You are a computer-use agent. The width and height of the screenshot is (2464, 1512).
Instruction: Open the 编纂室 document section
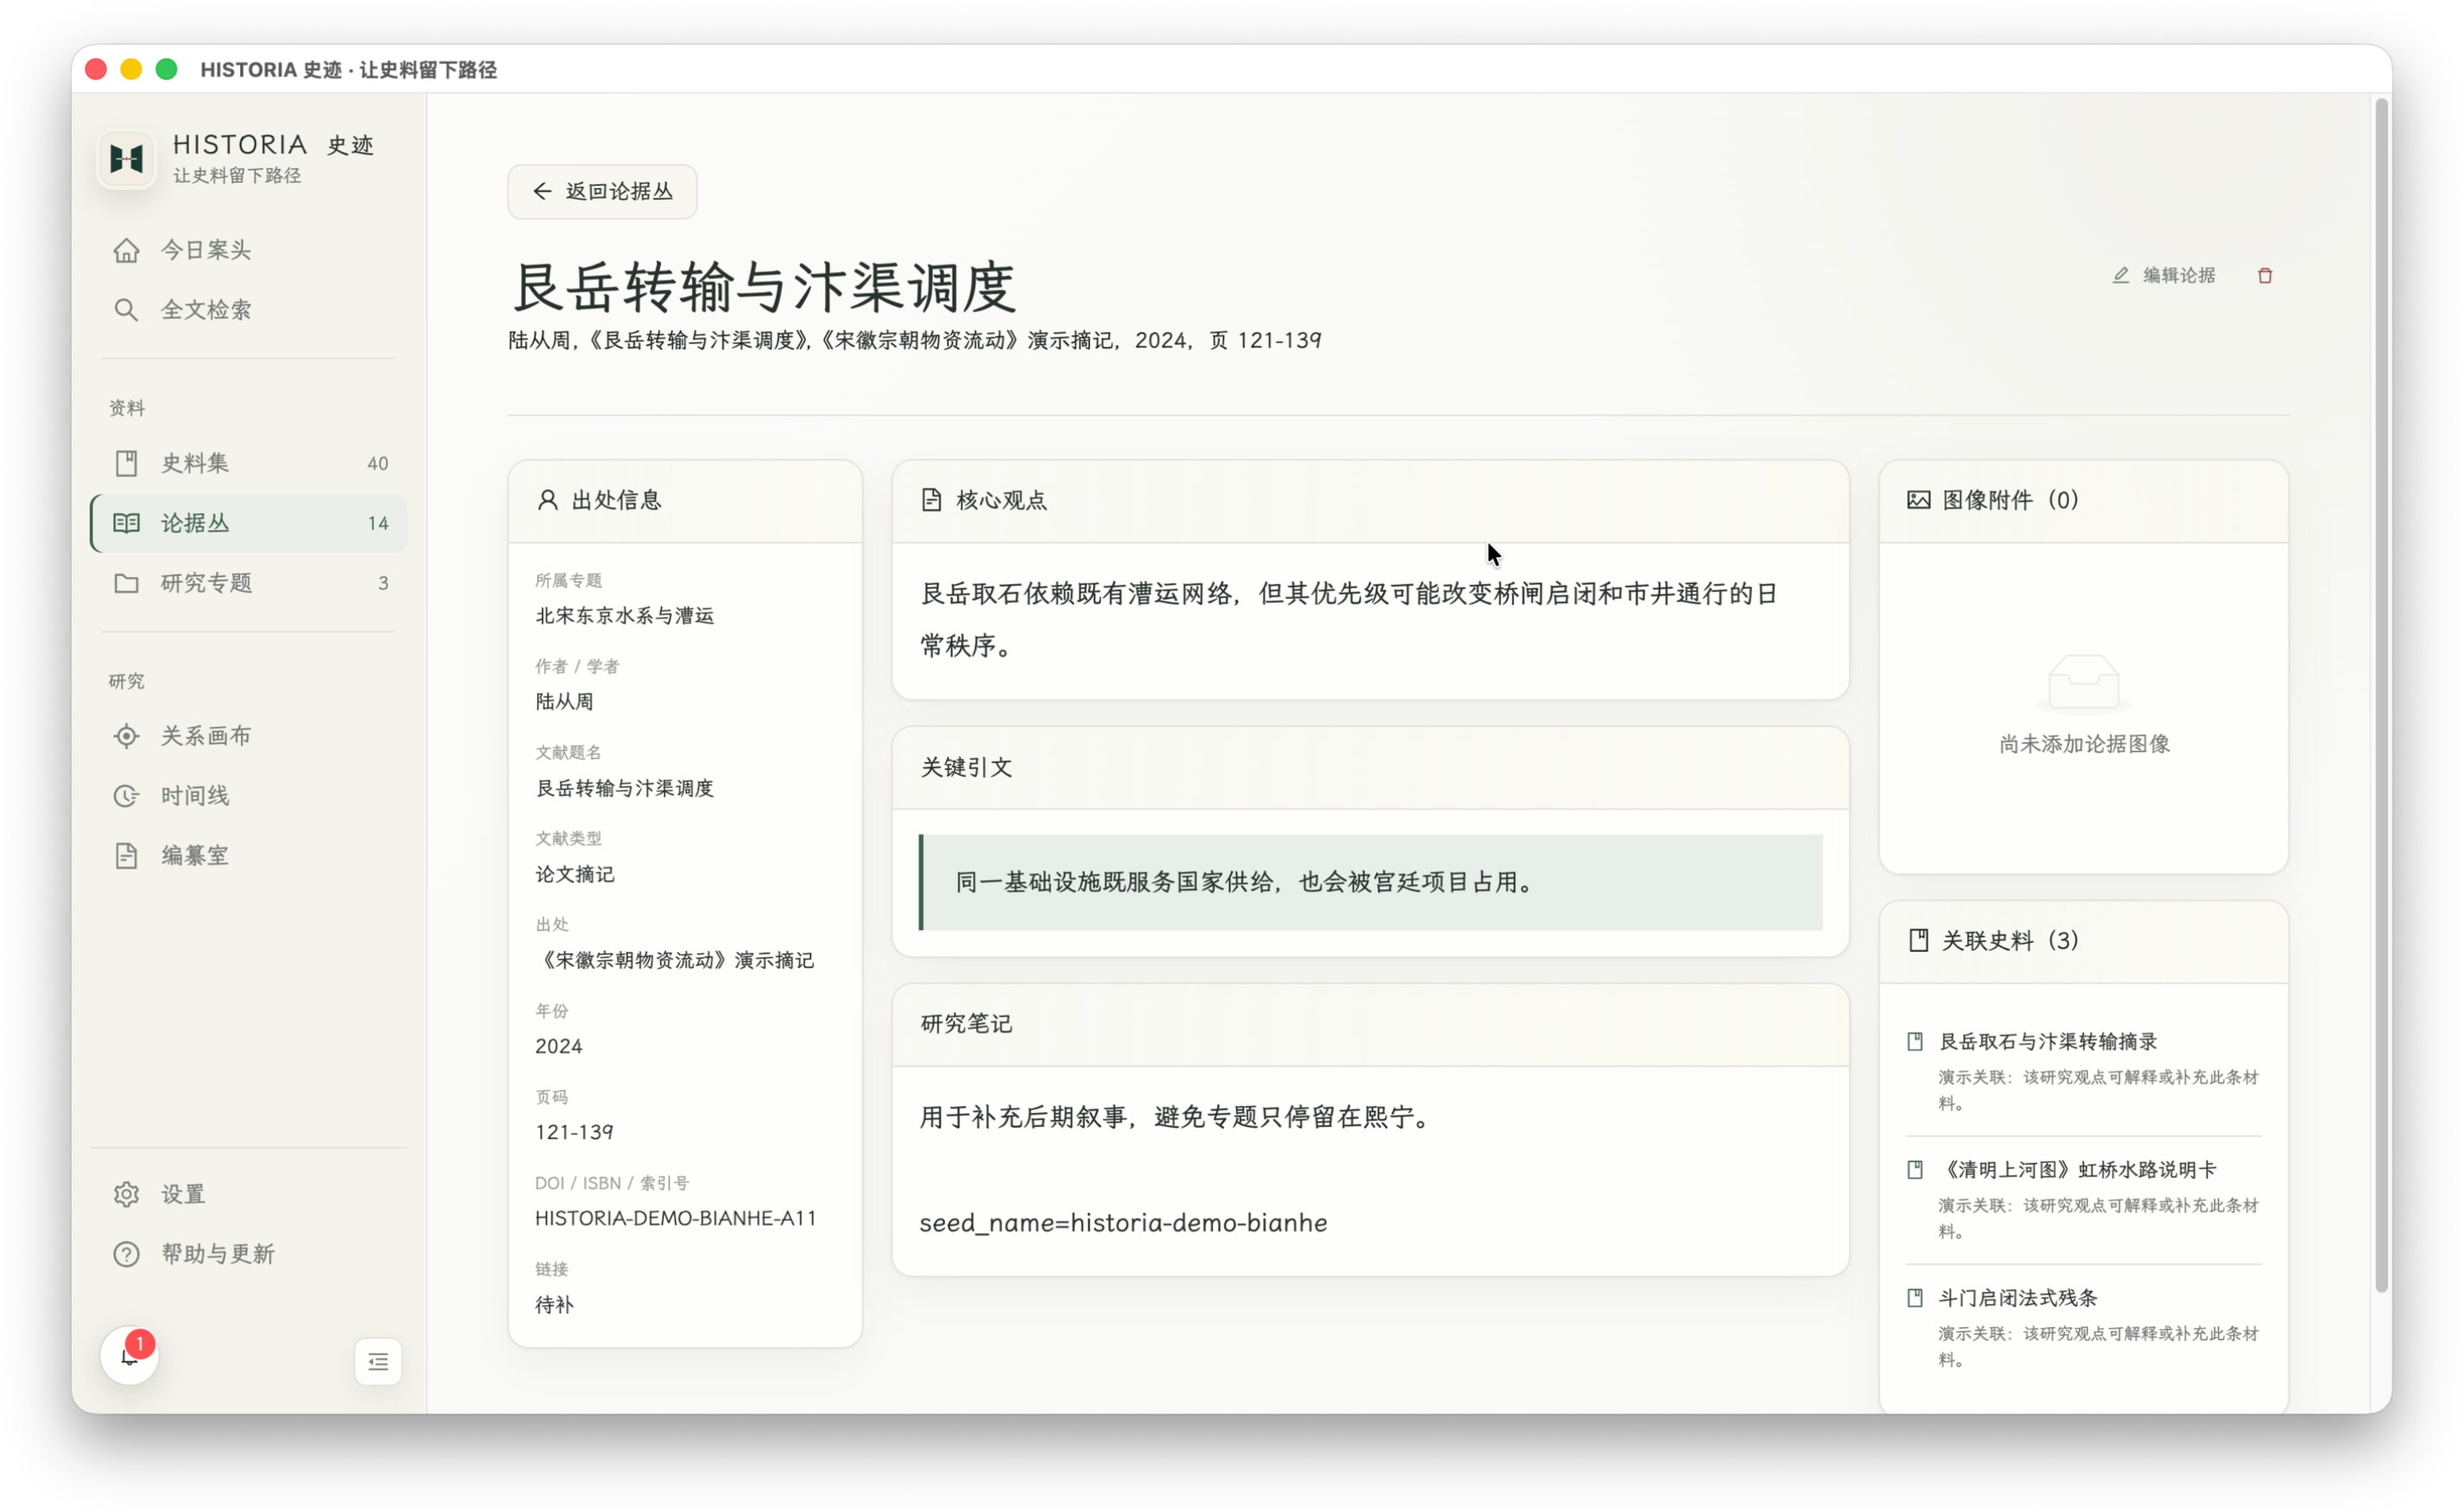pyautogui.click(x=248, y=856)
